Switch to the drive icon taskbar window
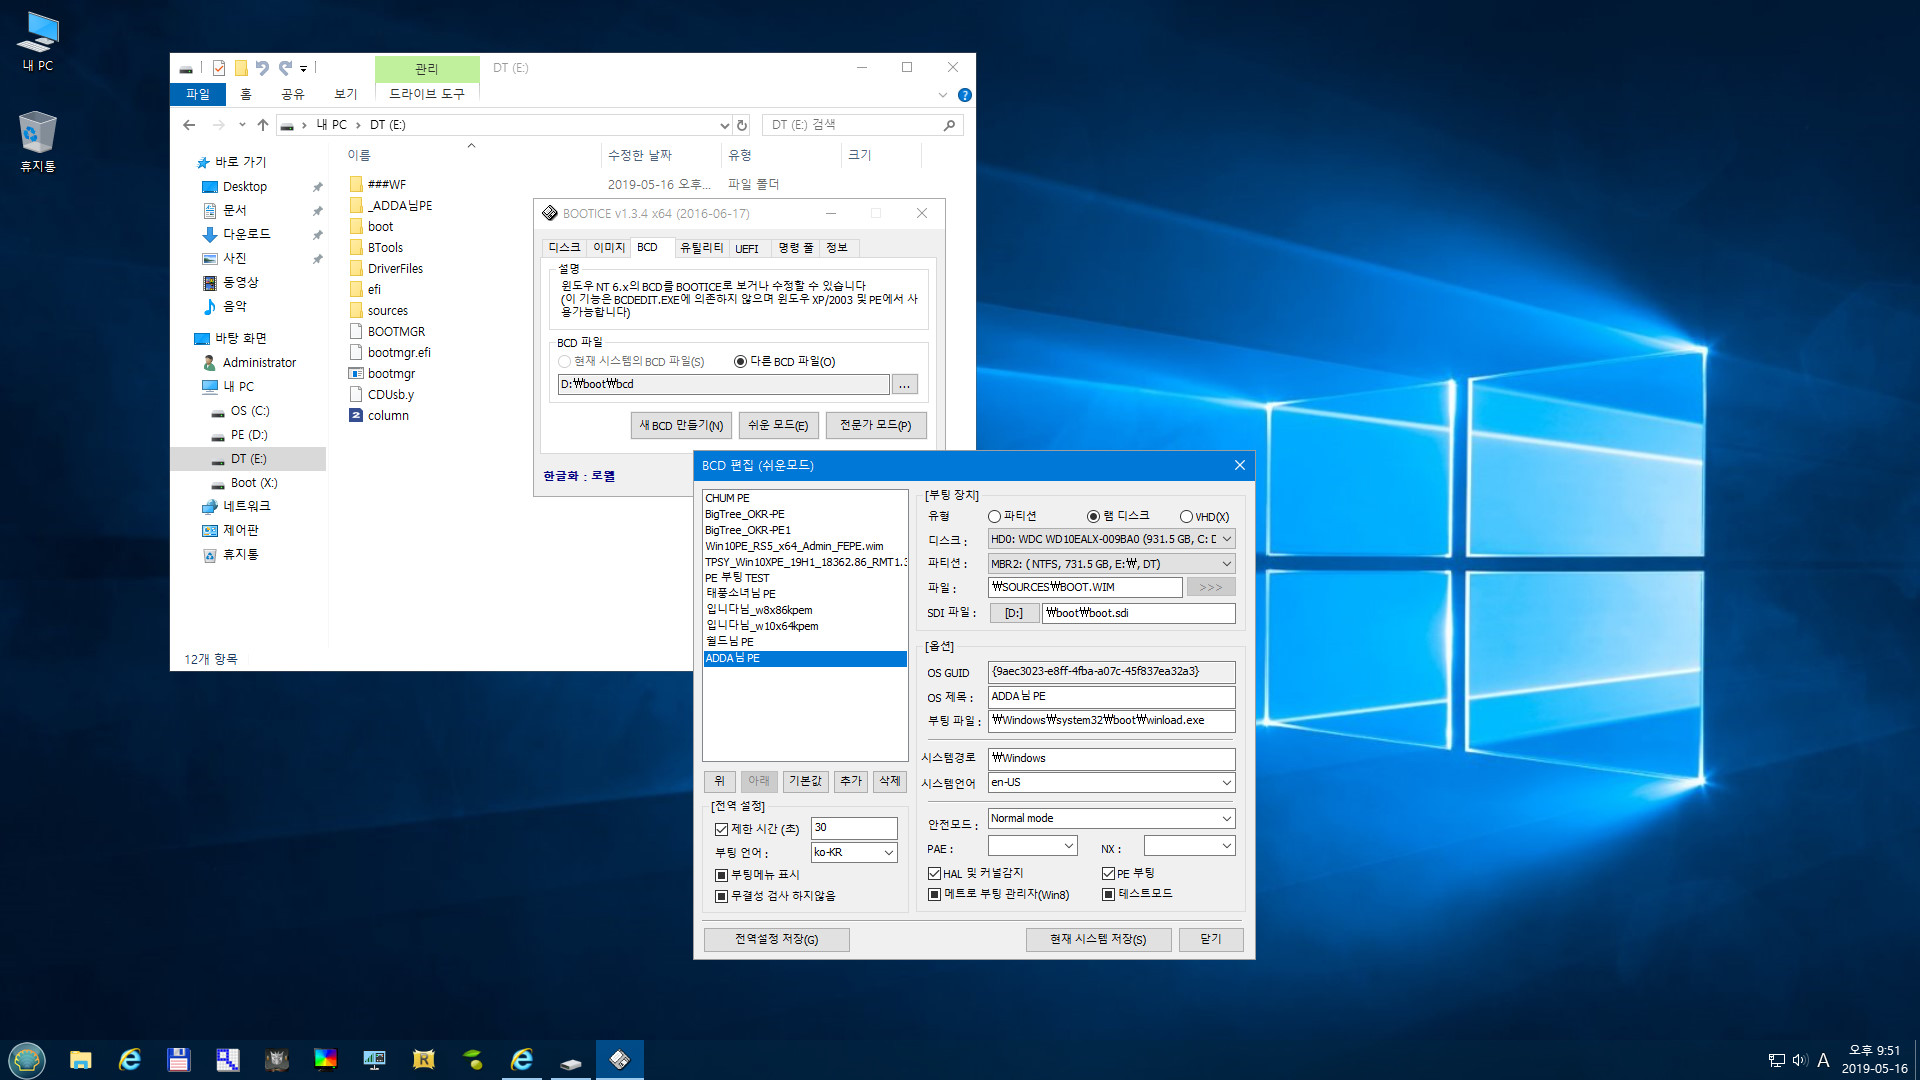 [x=571, y=1060]
